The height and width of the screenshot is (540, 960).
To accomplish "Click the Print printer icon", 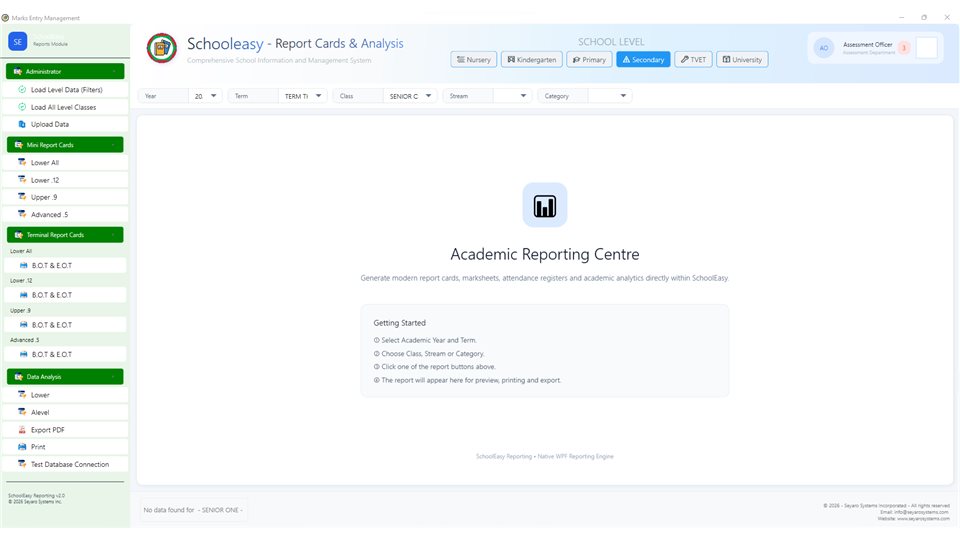I will [x=22, y=446].
